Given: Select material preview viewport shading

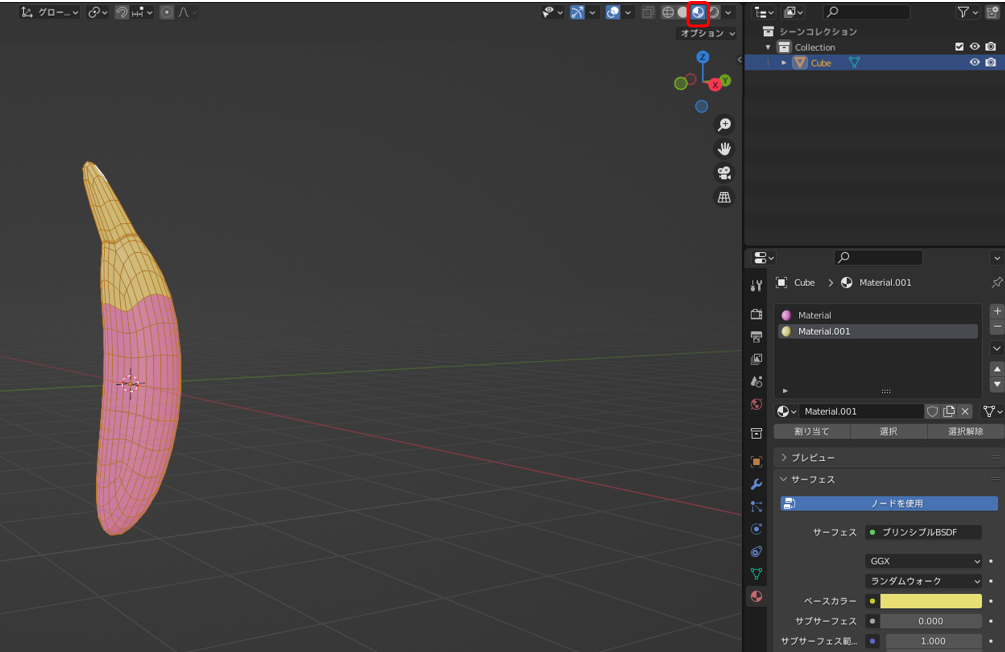Looking at the screenshot, I should tap(698, 12).
